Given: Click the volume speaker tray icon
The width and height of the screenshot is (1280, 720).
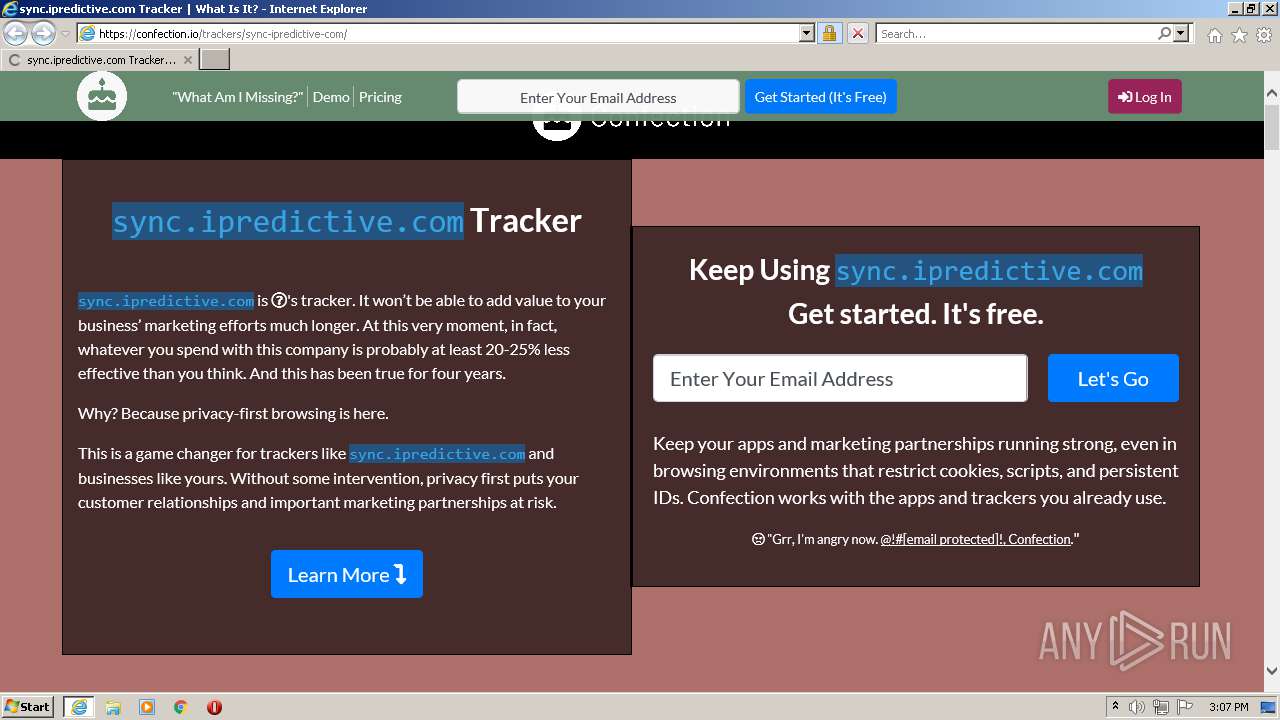Looking at the screenshot, I should pyautogui.click(x=1137, y=707).
